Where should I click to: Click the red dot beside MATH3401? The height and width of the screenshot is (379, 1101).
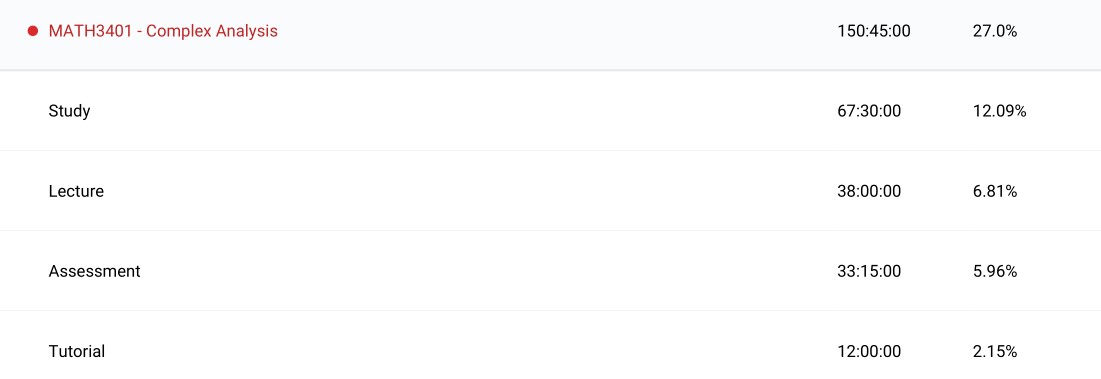click(x=32, y=31)
